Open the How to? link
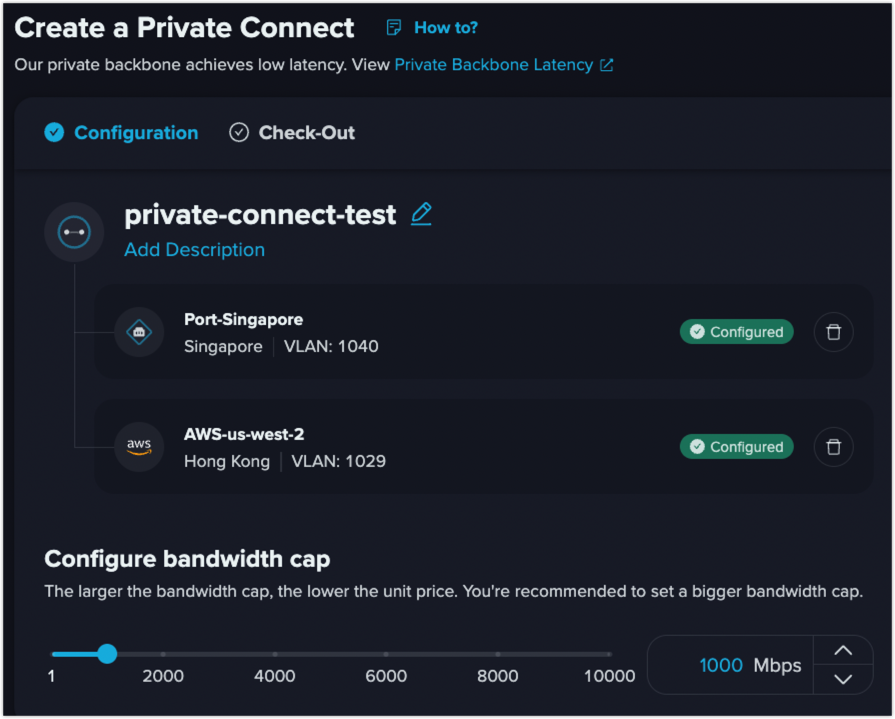The width and height of the screenshot is (895, 719). (x=445, y=27)
